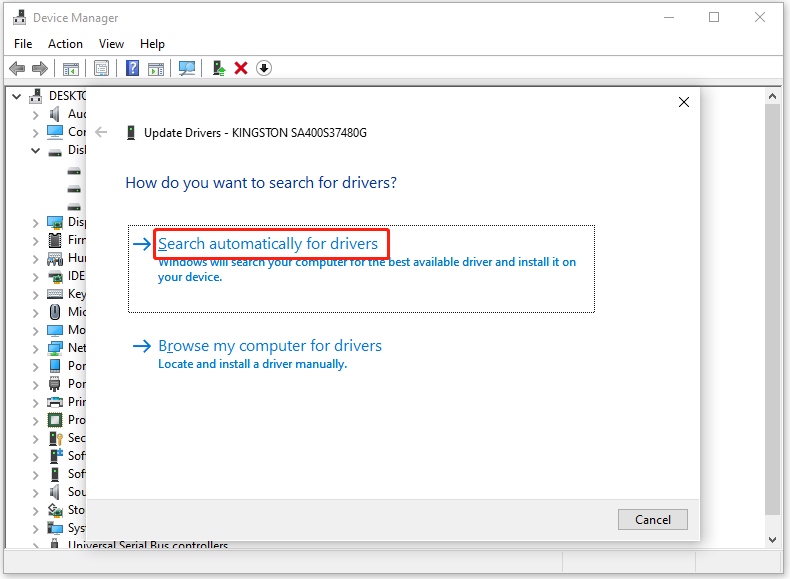Expand the Network adapters category chevron
The width and height of the screenshot is (790, 579).
click(x=35, y=349)
